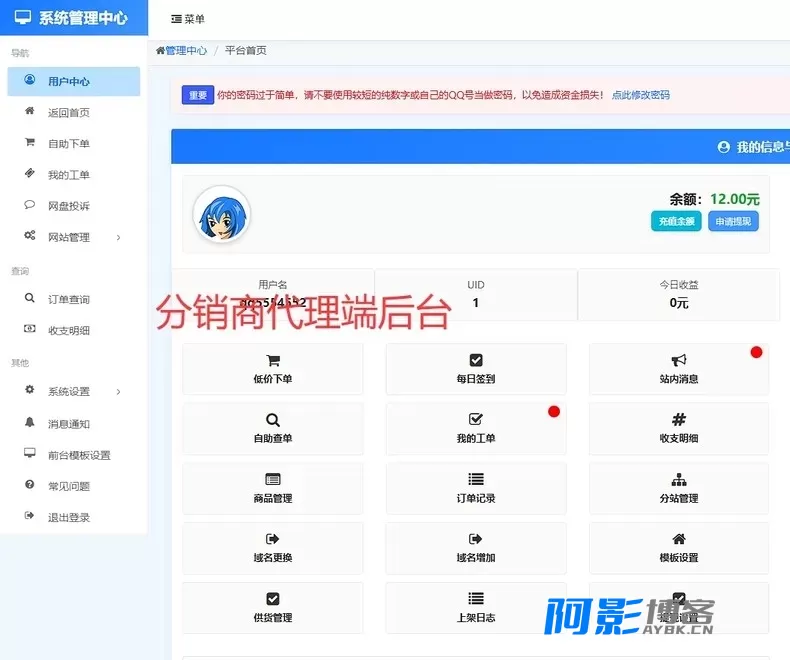
Task: Open 订单记录 list tile
Action: (x=476, y=488)
